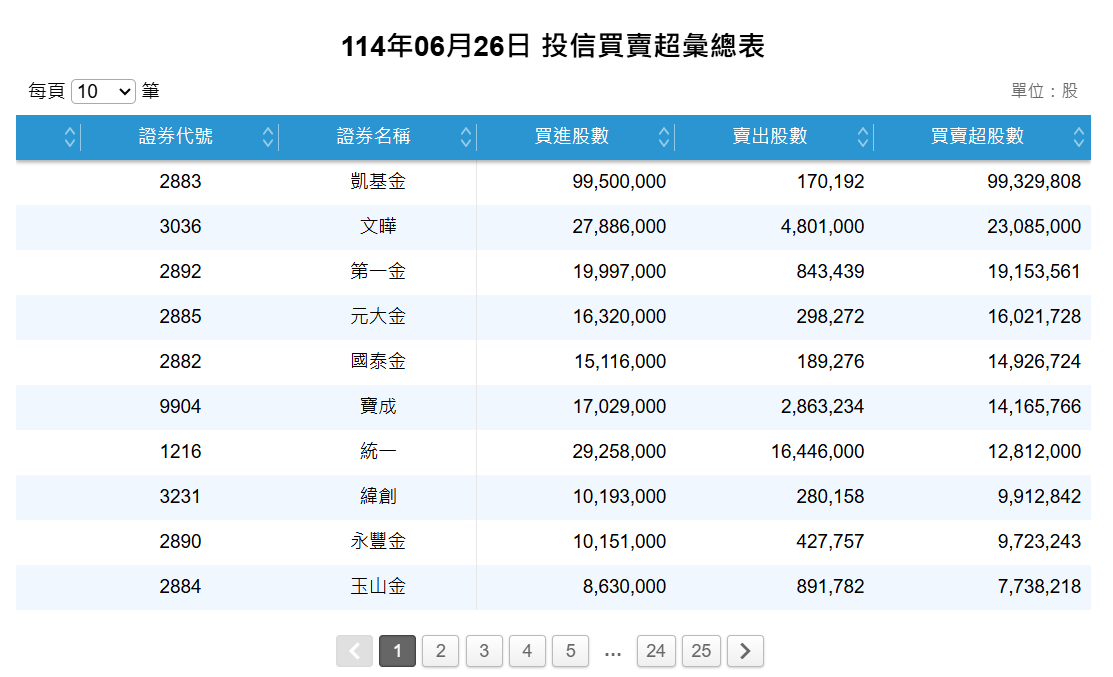Jump to last page 25
1113x677 pixels.
coord(701,651)
